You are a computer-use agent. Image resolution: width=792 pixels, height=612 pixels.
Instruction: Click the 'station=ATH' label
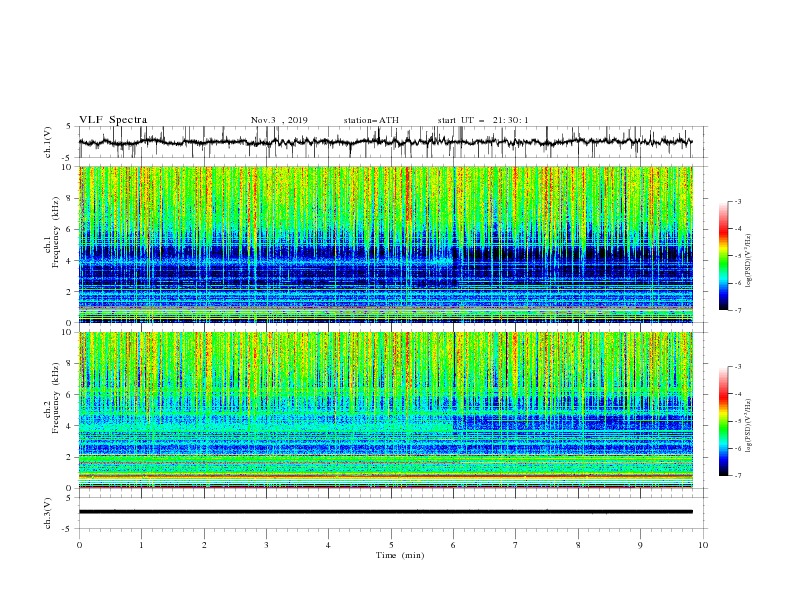(x=371, y=120)
